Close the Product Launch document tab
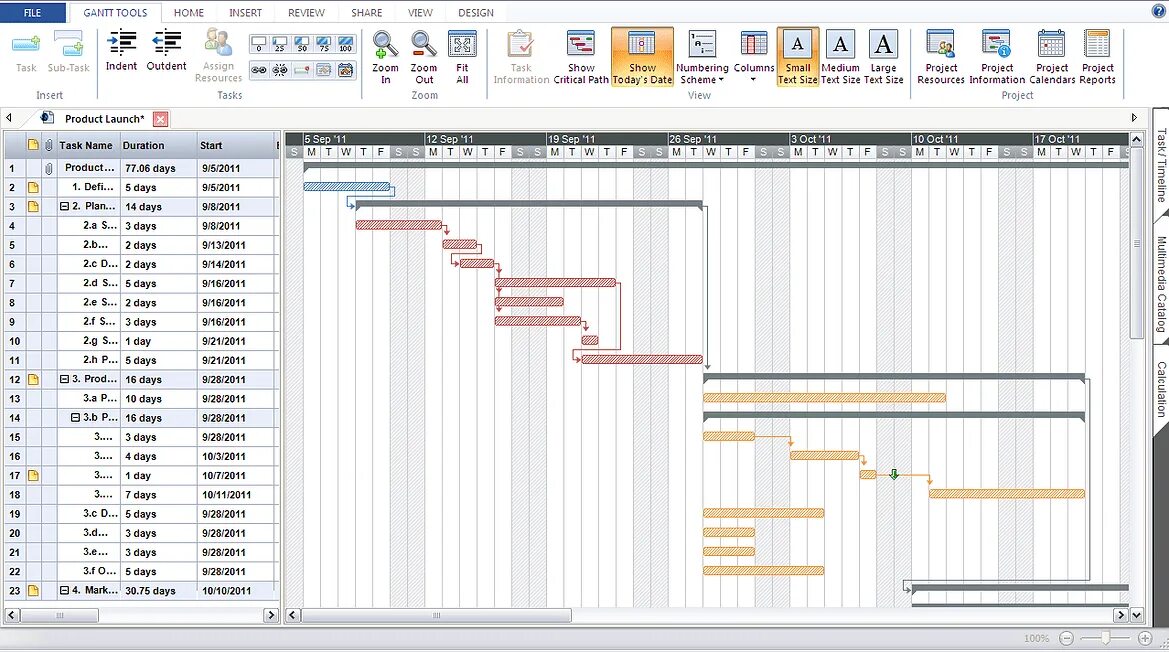The image size is (1169, 652). coord(160,119)
